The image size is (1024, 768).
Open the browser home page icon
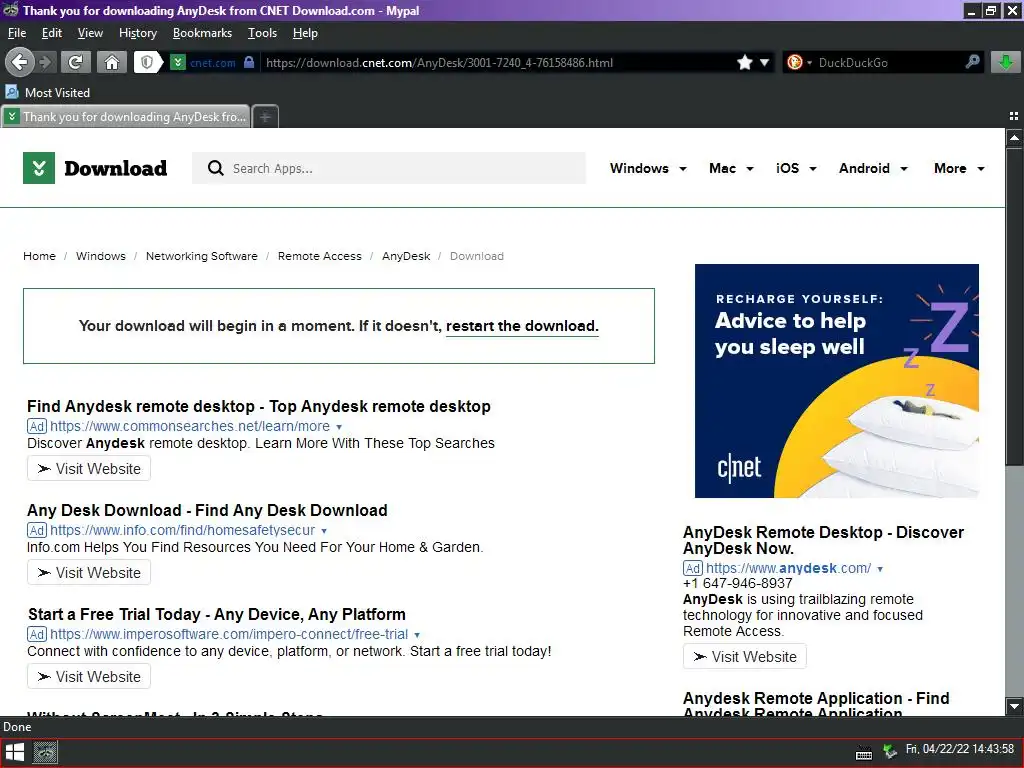[x=112, y=62]
